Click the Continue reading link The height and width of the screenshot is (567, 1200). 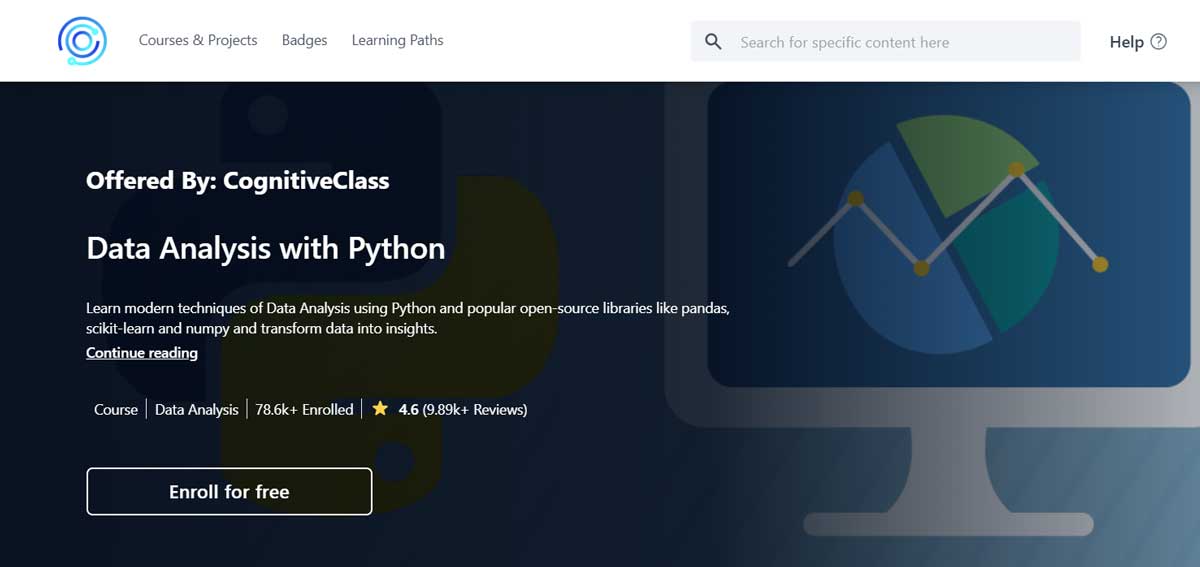pos(142,353)
